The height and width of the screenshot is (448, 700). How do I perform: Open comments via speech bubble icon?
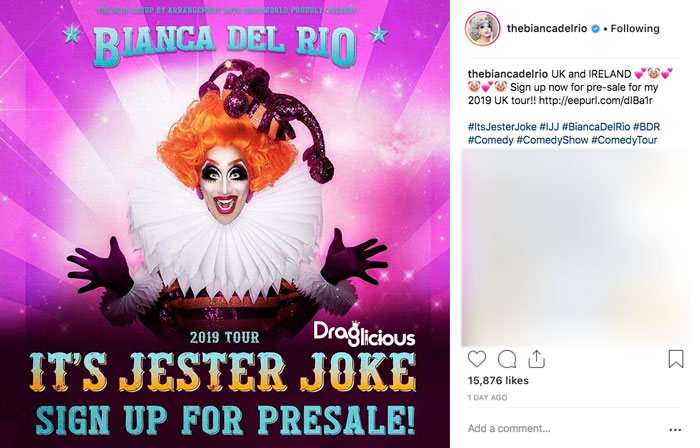507,359
